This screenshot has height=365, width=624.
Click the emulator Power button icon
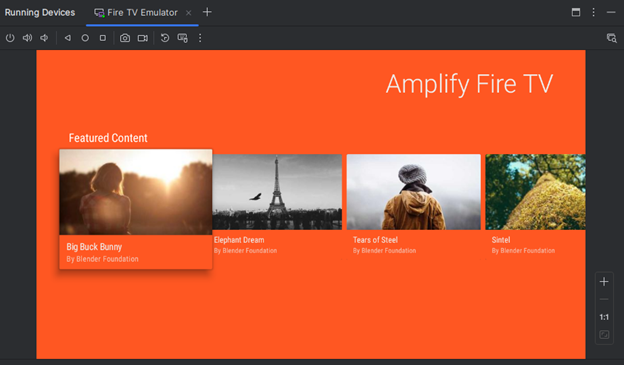pyautogui.click(x=10, y=38)
